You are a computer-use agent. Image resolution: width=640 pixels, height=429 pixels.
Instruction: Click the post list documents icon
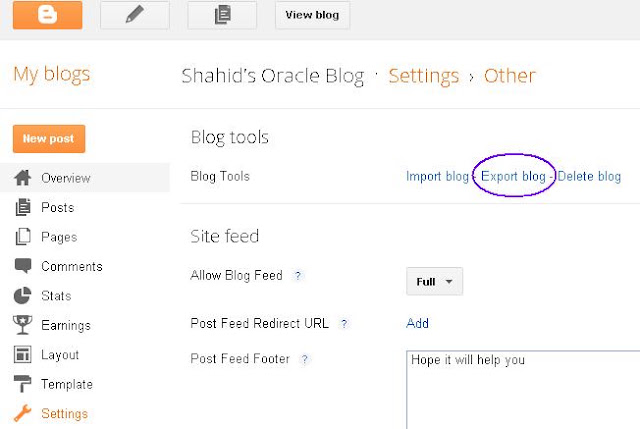[x=222, y=15]
